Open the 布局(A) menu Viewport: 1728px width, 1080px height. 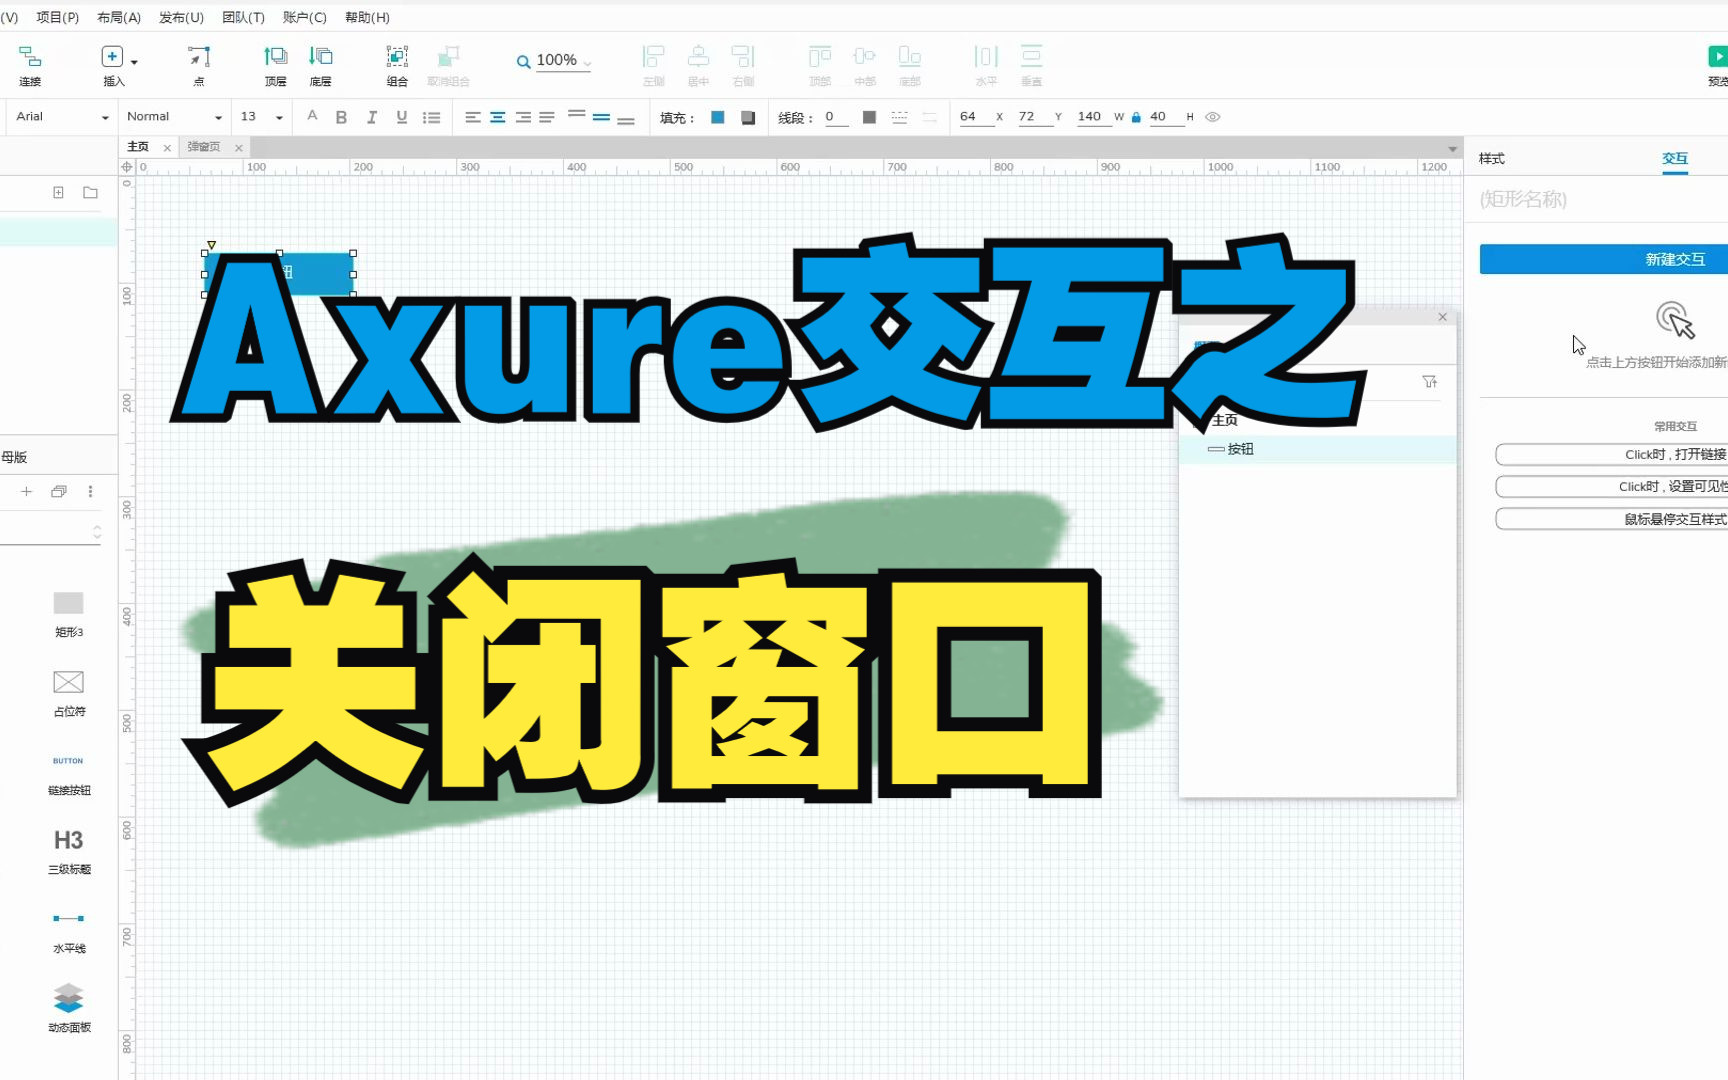click(x=119, y=17)
